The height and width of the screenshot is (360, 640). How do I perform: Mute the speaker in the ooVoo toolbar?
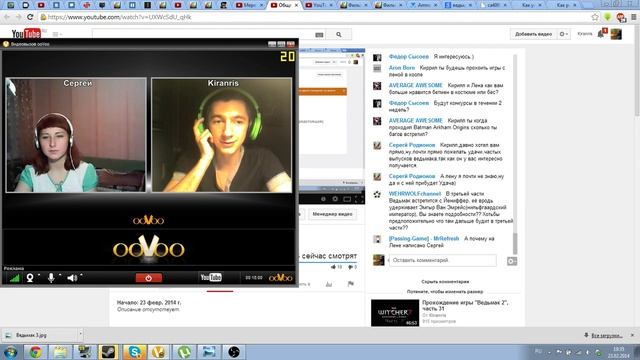72,278
